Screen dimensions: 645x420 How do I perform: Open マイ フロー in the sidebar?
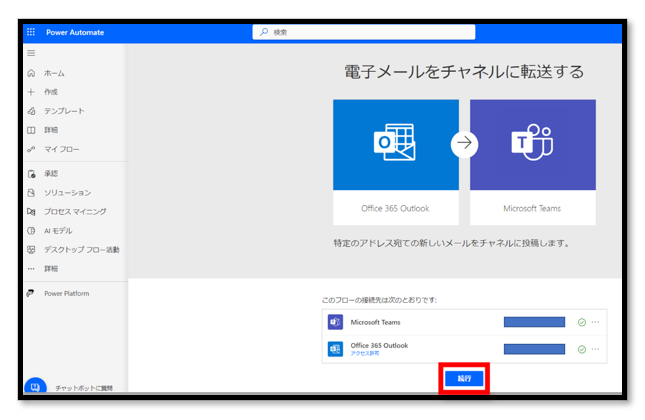[62, 149]
